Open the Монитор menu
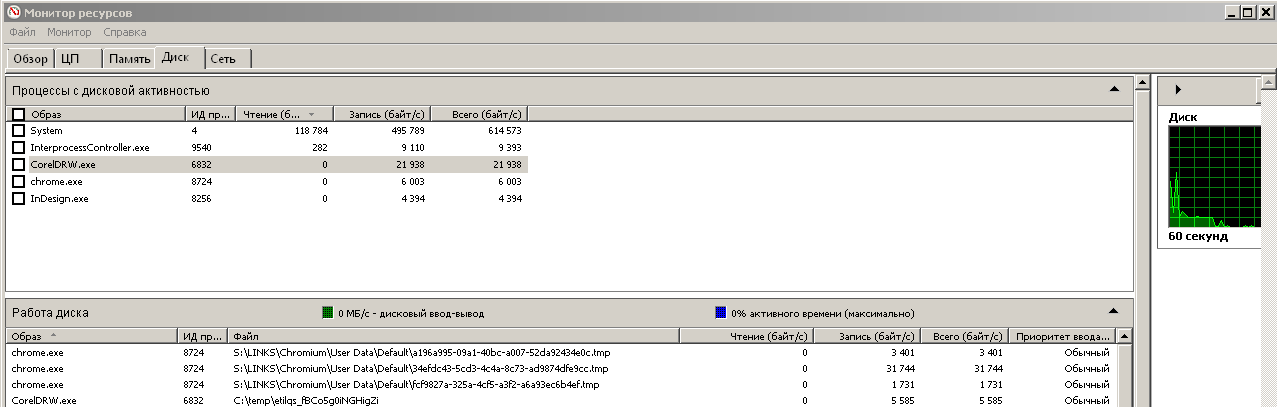Image resolution: width=1277 pixels, height=407 pixels. (69, 33)
